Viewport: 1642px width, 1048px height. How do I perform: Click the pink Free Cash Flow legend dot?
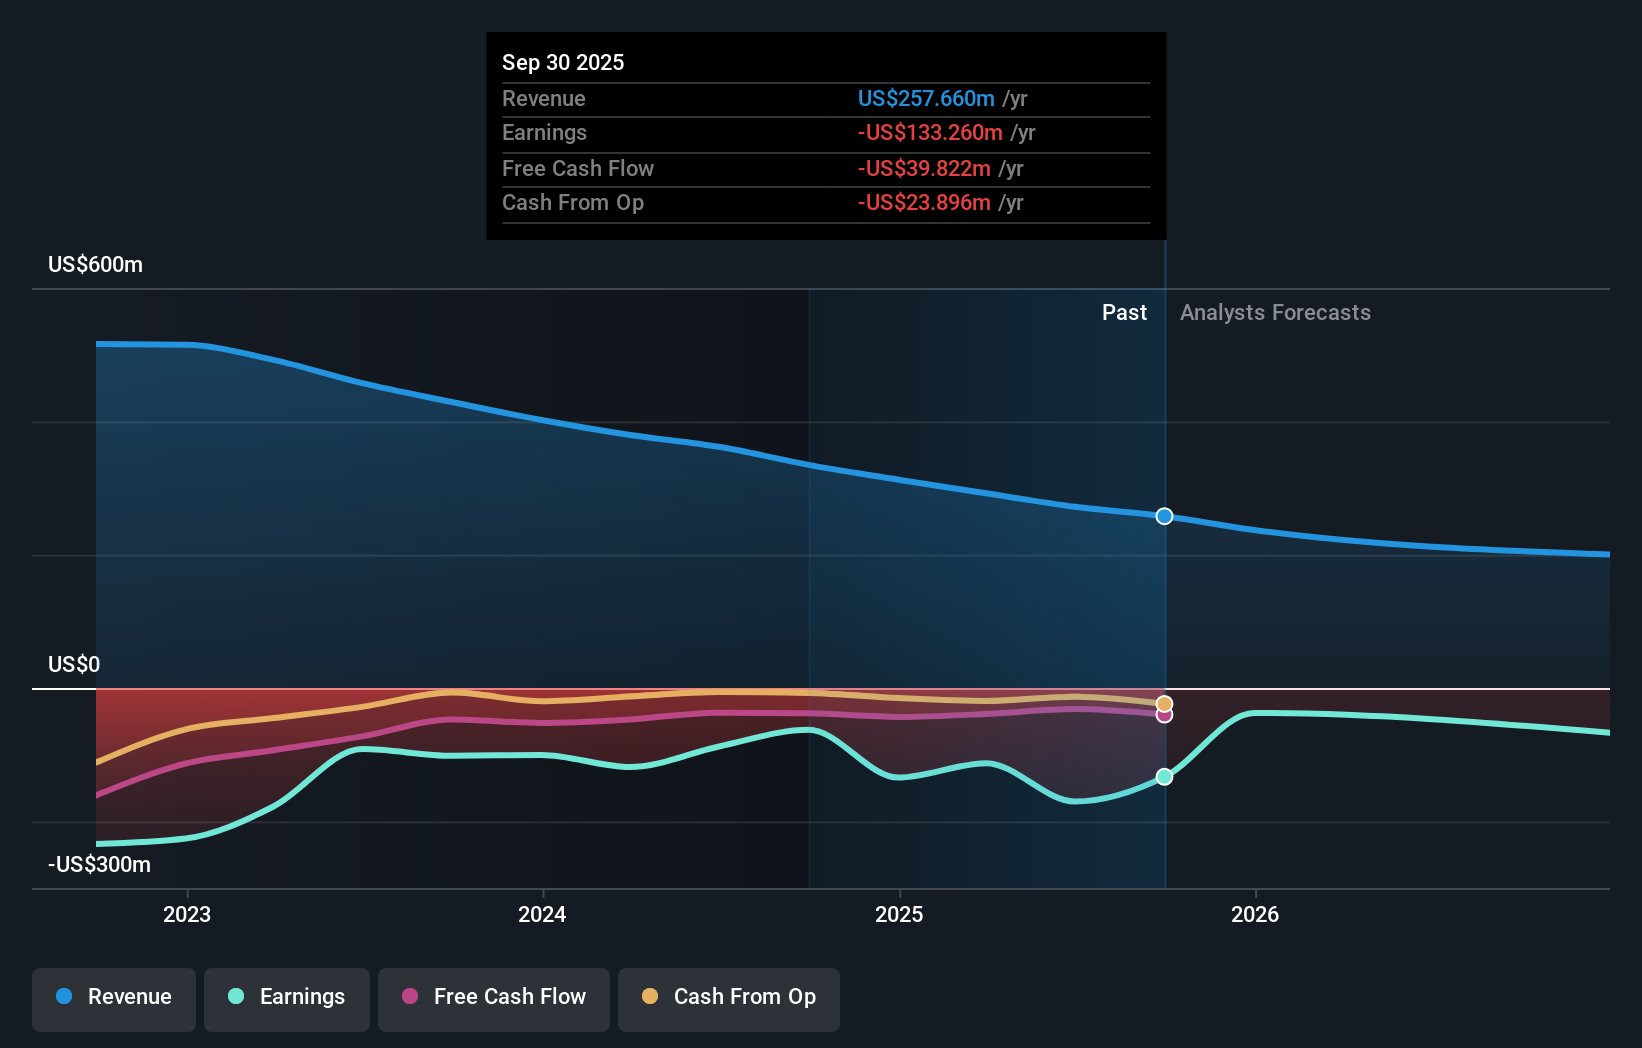click(409, 997)
